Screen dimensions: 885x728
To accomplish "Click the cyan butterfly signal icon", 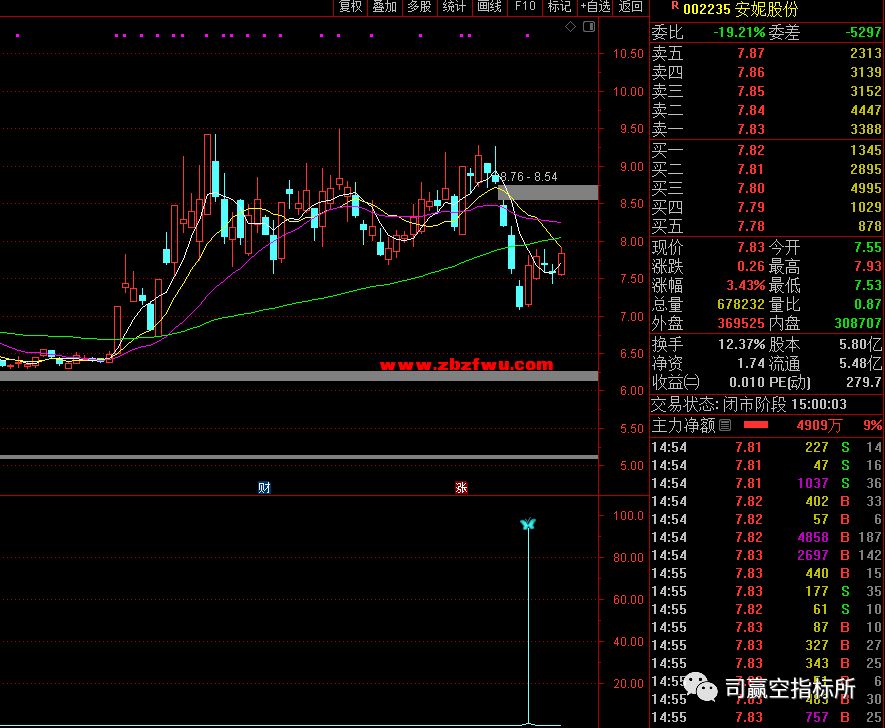I will coord(528,525).
